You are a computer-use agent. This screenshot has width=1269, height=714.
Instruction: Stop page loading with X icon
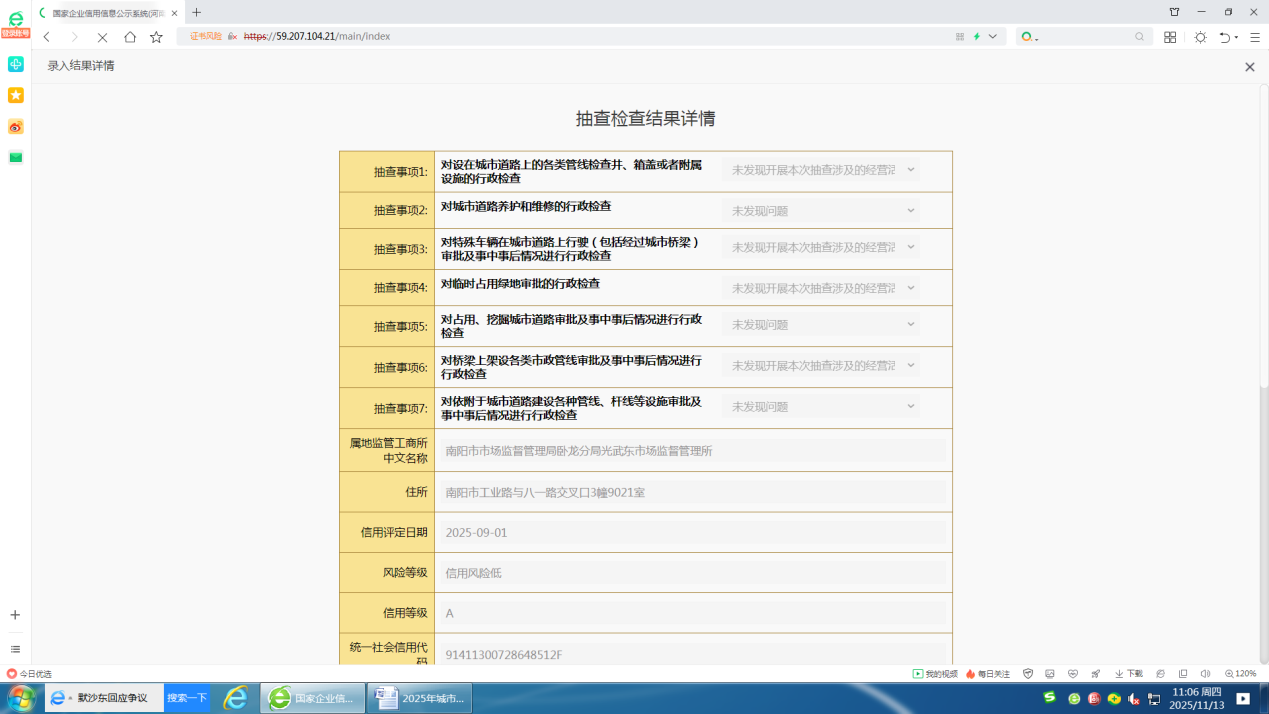pyautogui.click(x=102, y=37)
